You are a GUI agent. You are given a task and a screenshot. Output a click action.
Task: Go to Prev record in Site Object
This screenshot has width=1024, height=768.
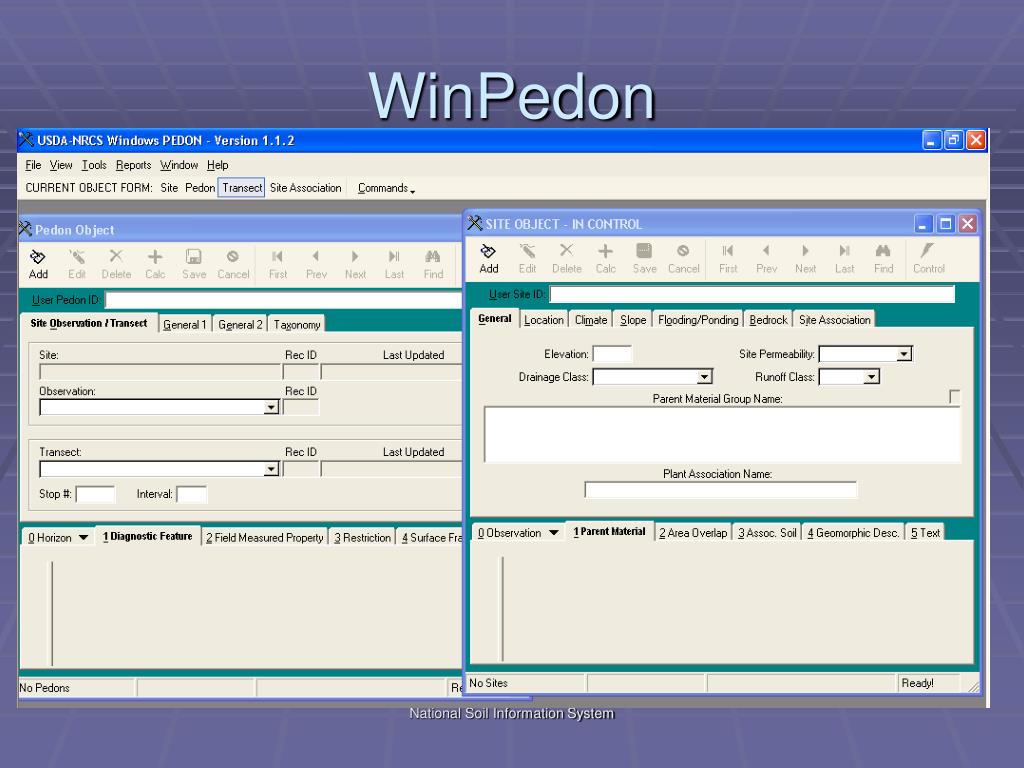766,251
